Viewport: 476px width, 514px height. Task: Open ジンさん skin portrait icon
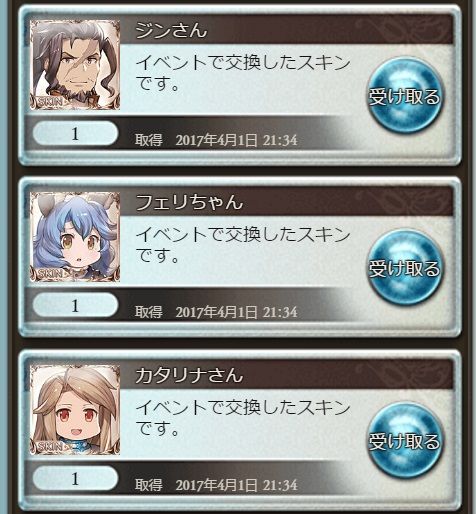75,65
